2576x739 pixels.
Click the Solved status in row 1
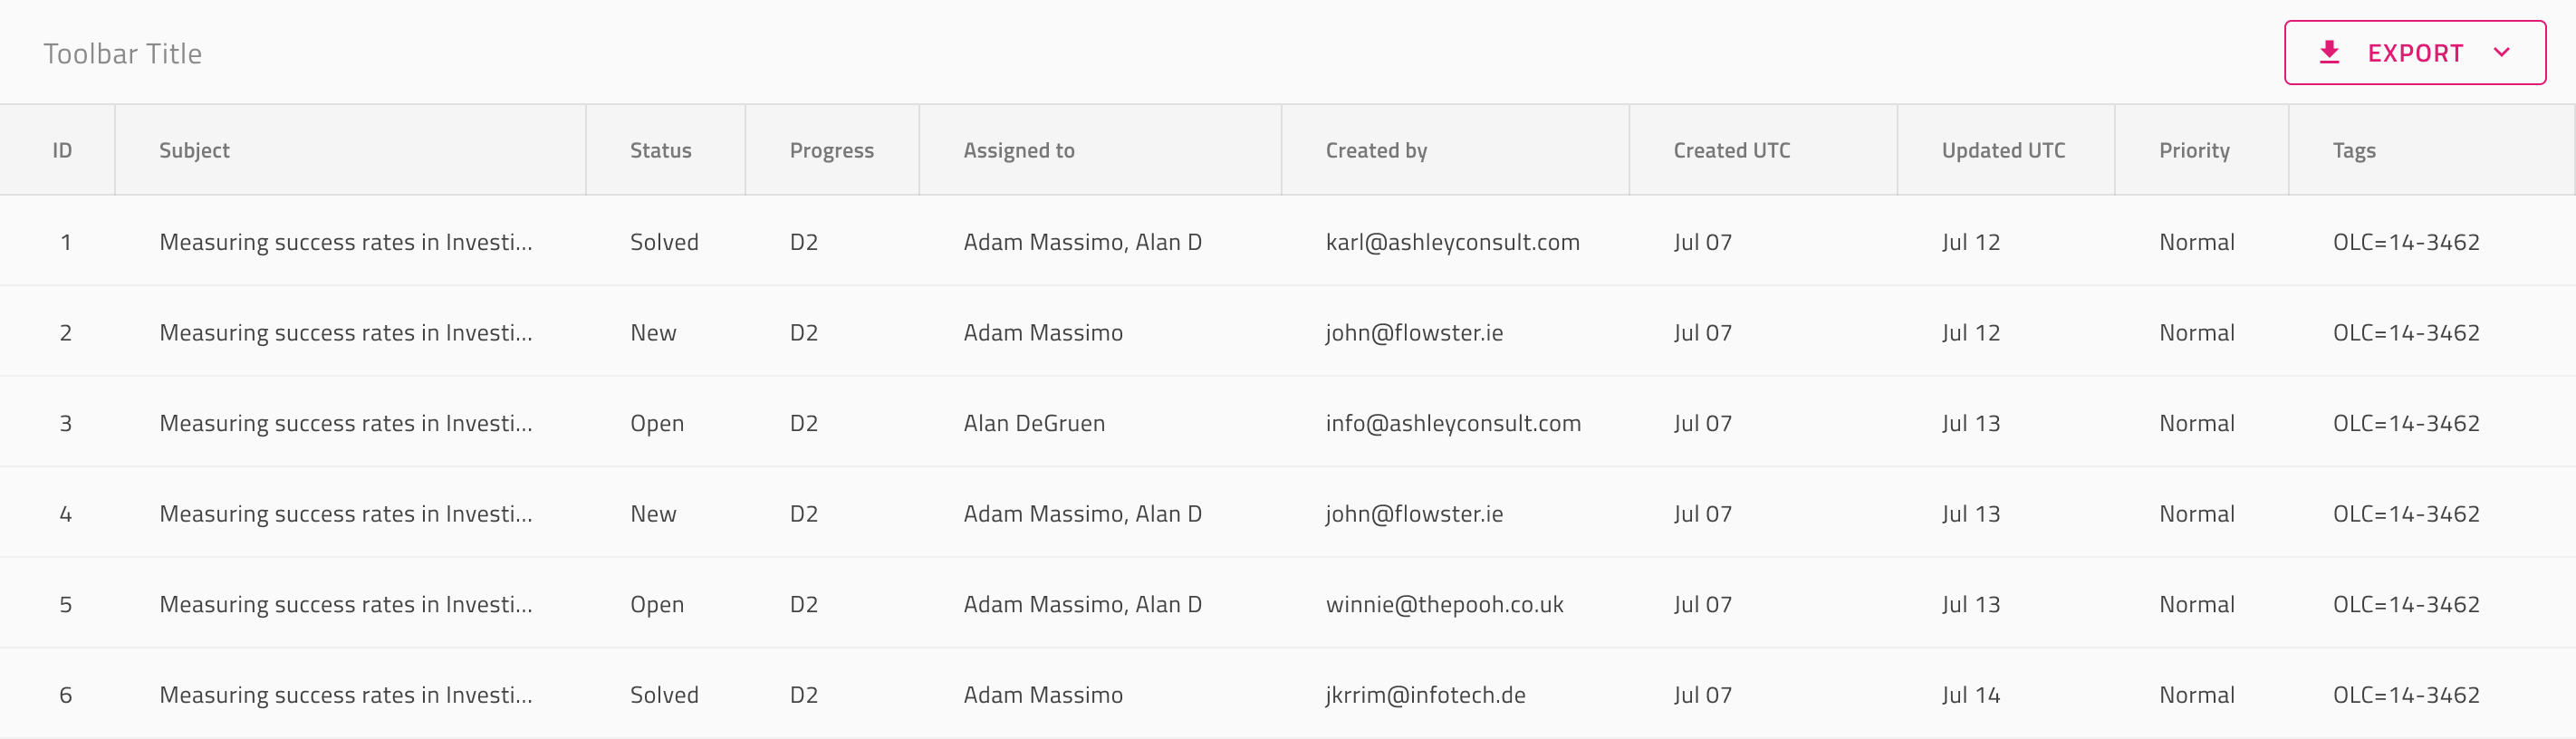coord(664,242)
